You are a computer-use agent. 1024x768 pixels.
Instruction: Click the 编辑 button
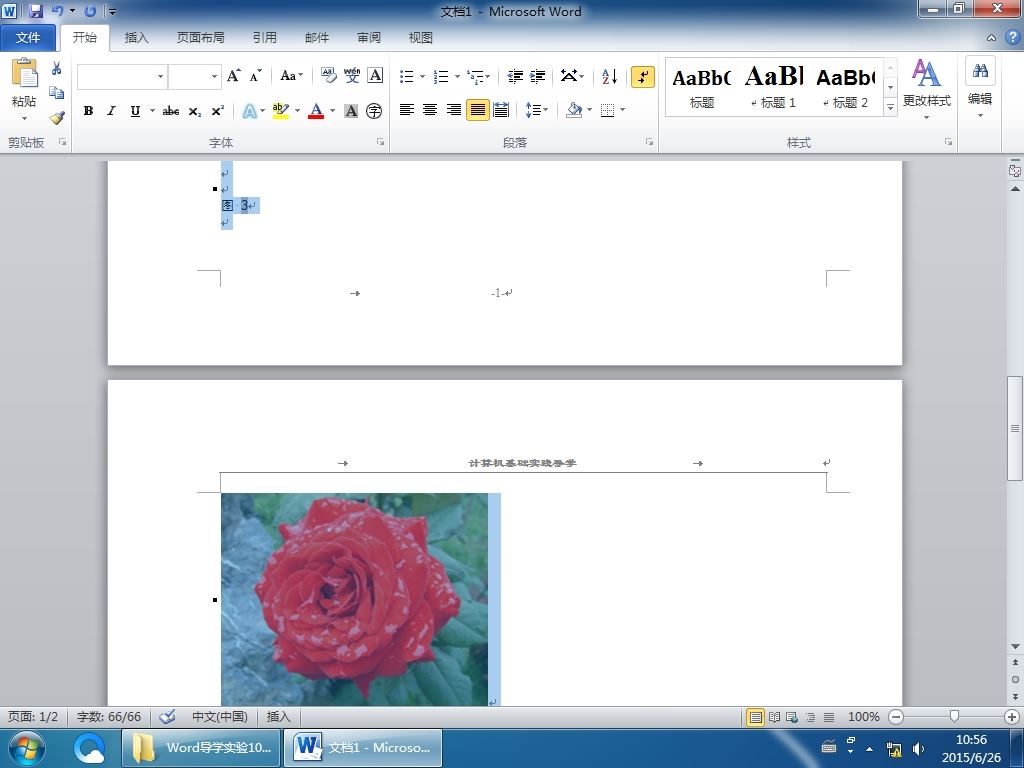click(980, 89)
